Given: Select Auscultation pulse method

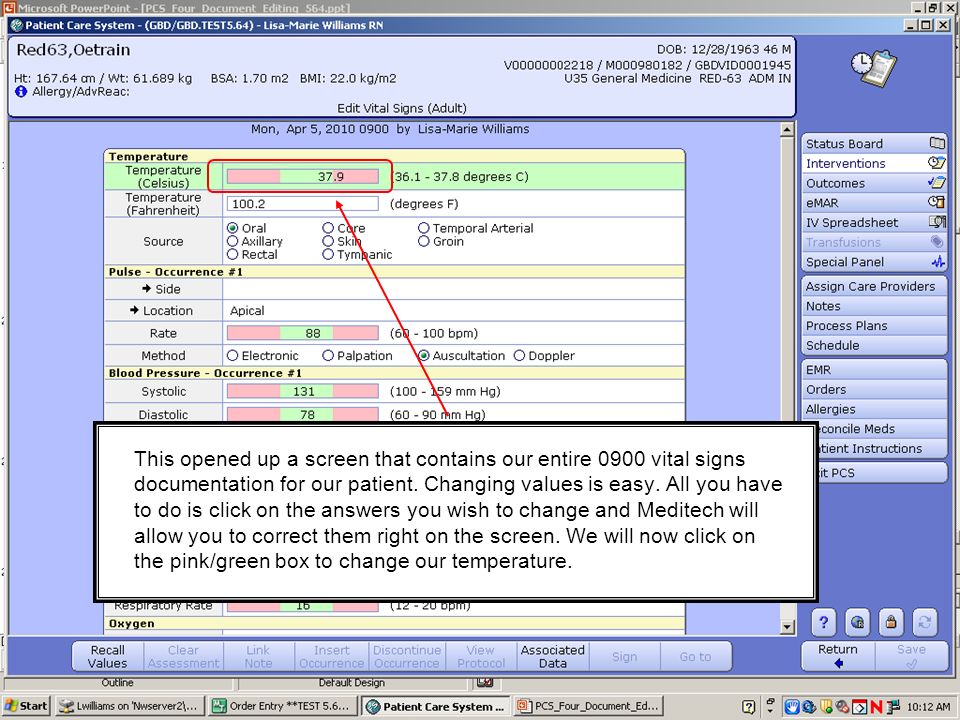Looking at the screenshot, I should click(424, 355).
